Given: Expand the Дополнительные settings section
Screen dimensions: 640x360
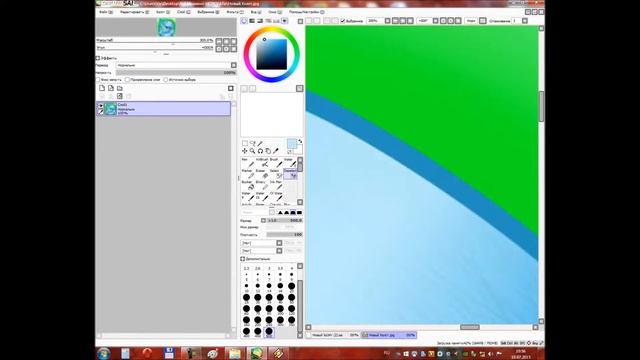Looking at the screenshot, I should [242, 259].
